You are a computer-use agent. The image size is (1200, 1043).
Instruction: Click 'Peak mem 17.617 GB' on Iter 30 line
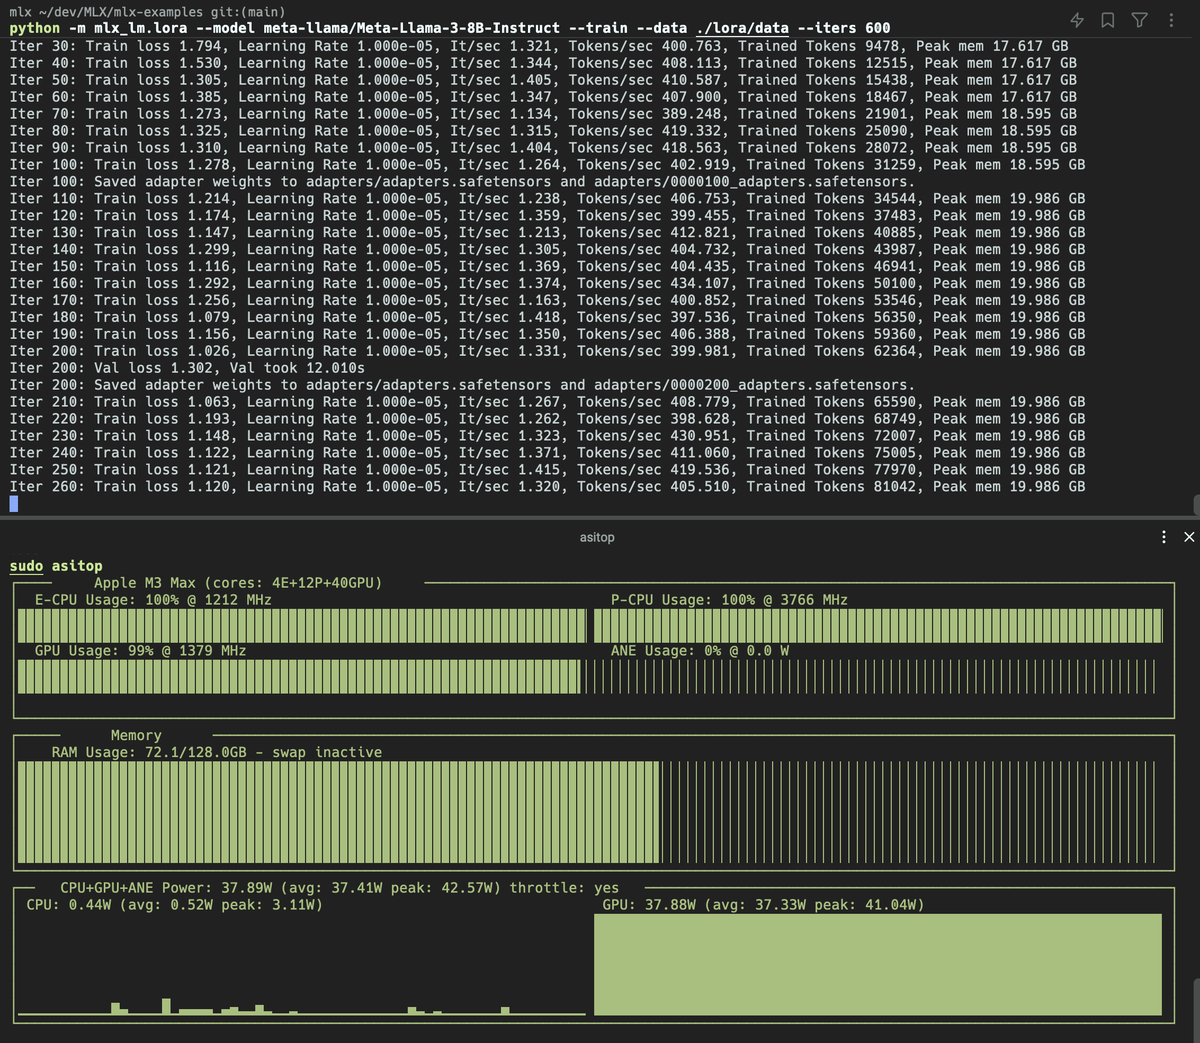992,46
